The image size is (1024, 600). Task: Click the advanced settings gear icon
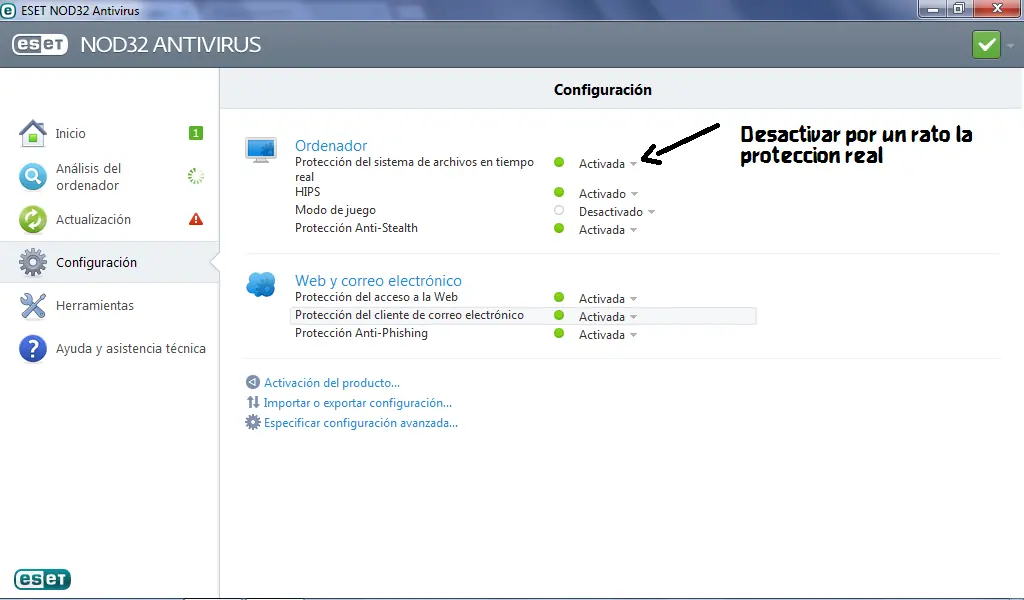tap(253, 422)
